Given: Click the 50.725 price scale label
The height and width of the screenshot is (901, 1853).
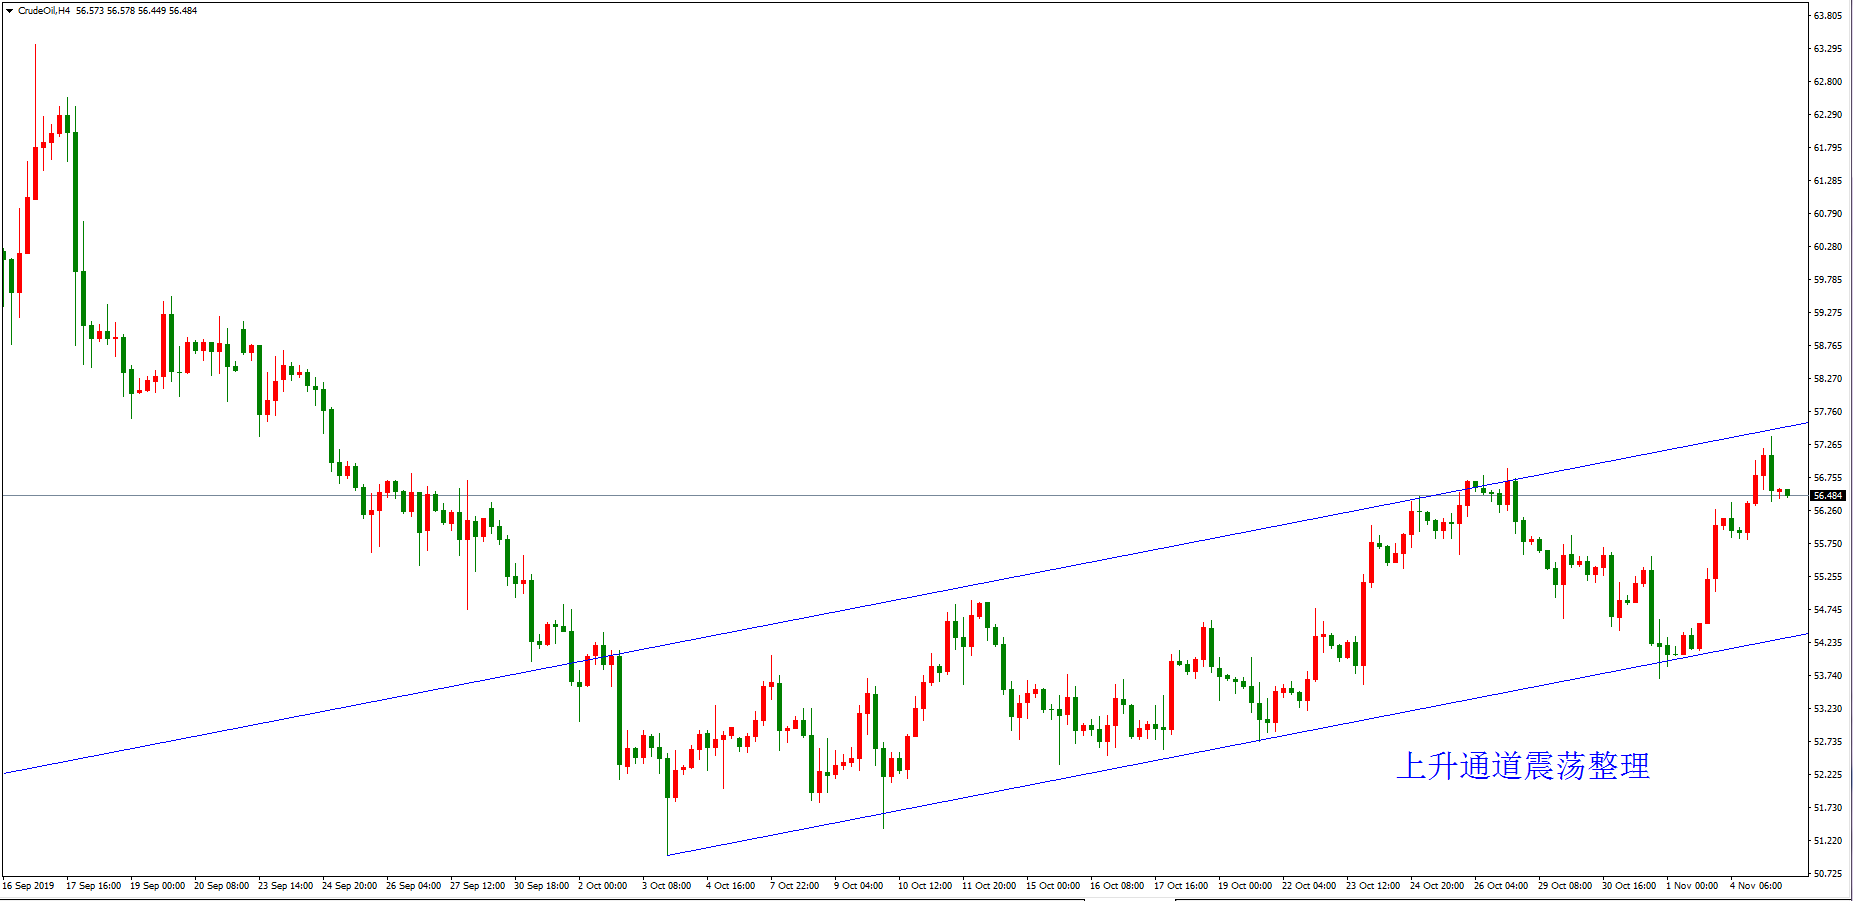Looking at the screenshot, I should pos(1828,874).
